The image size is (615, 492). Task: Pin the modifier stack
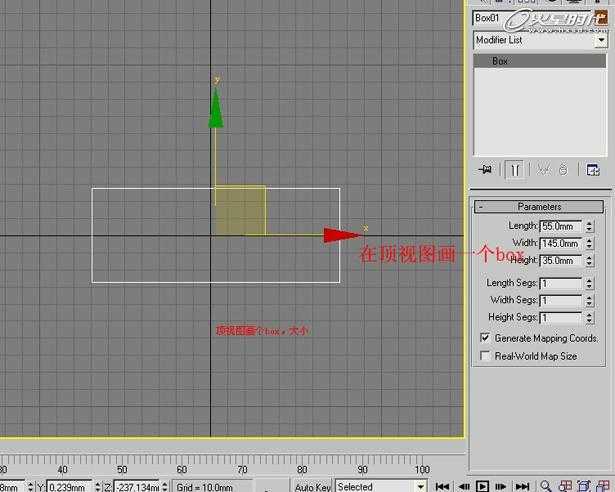pos(485,170)
